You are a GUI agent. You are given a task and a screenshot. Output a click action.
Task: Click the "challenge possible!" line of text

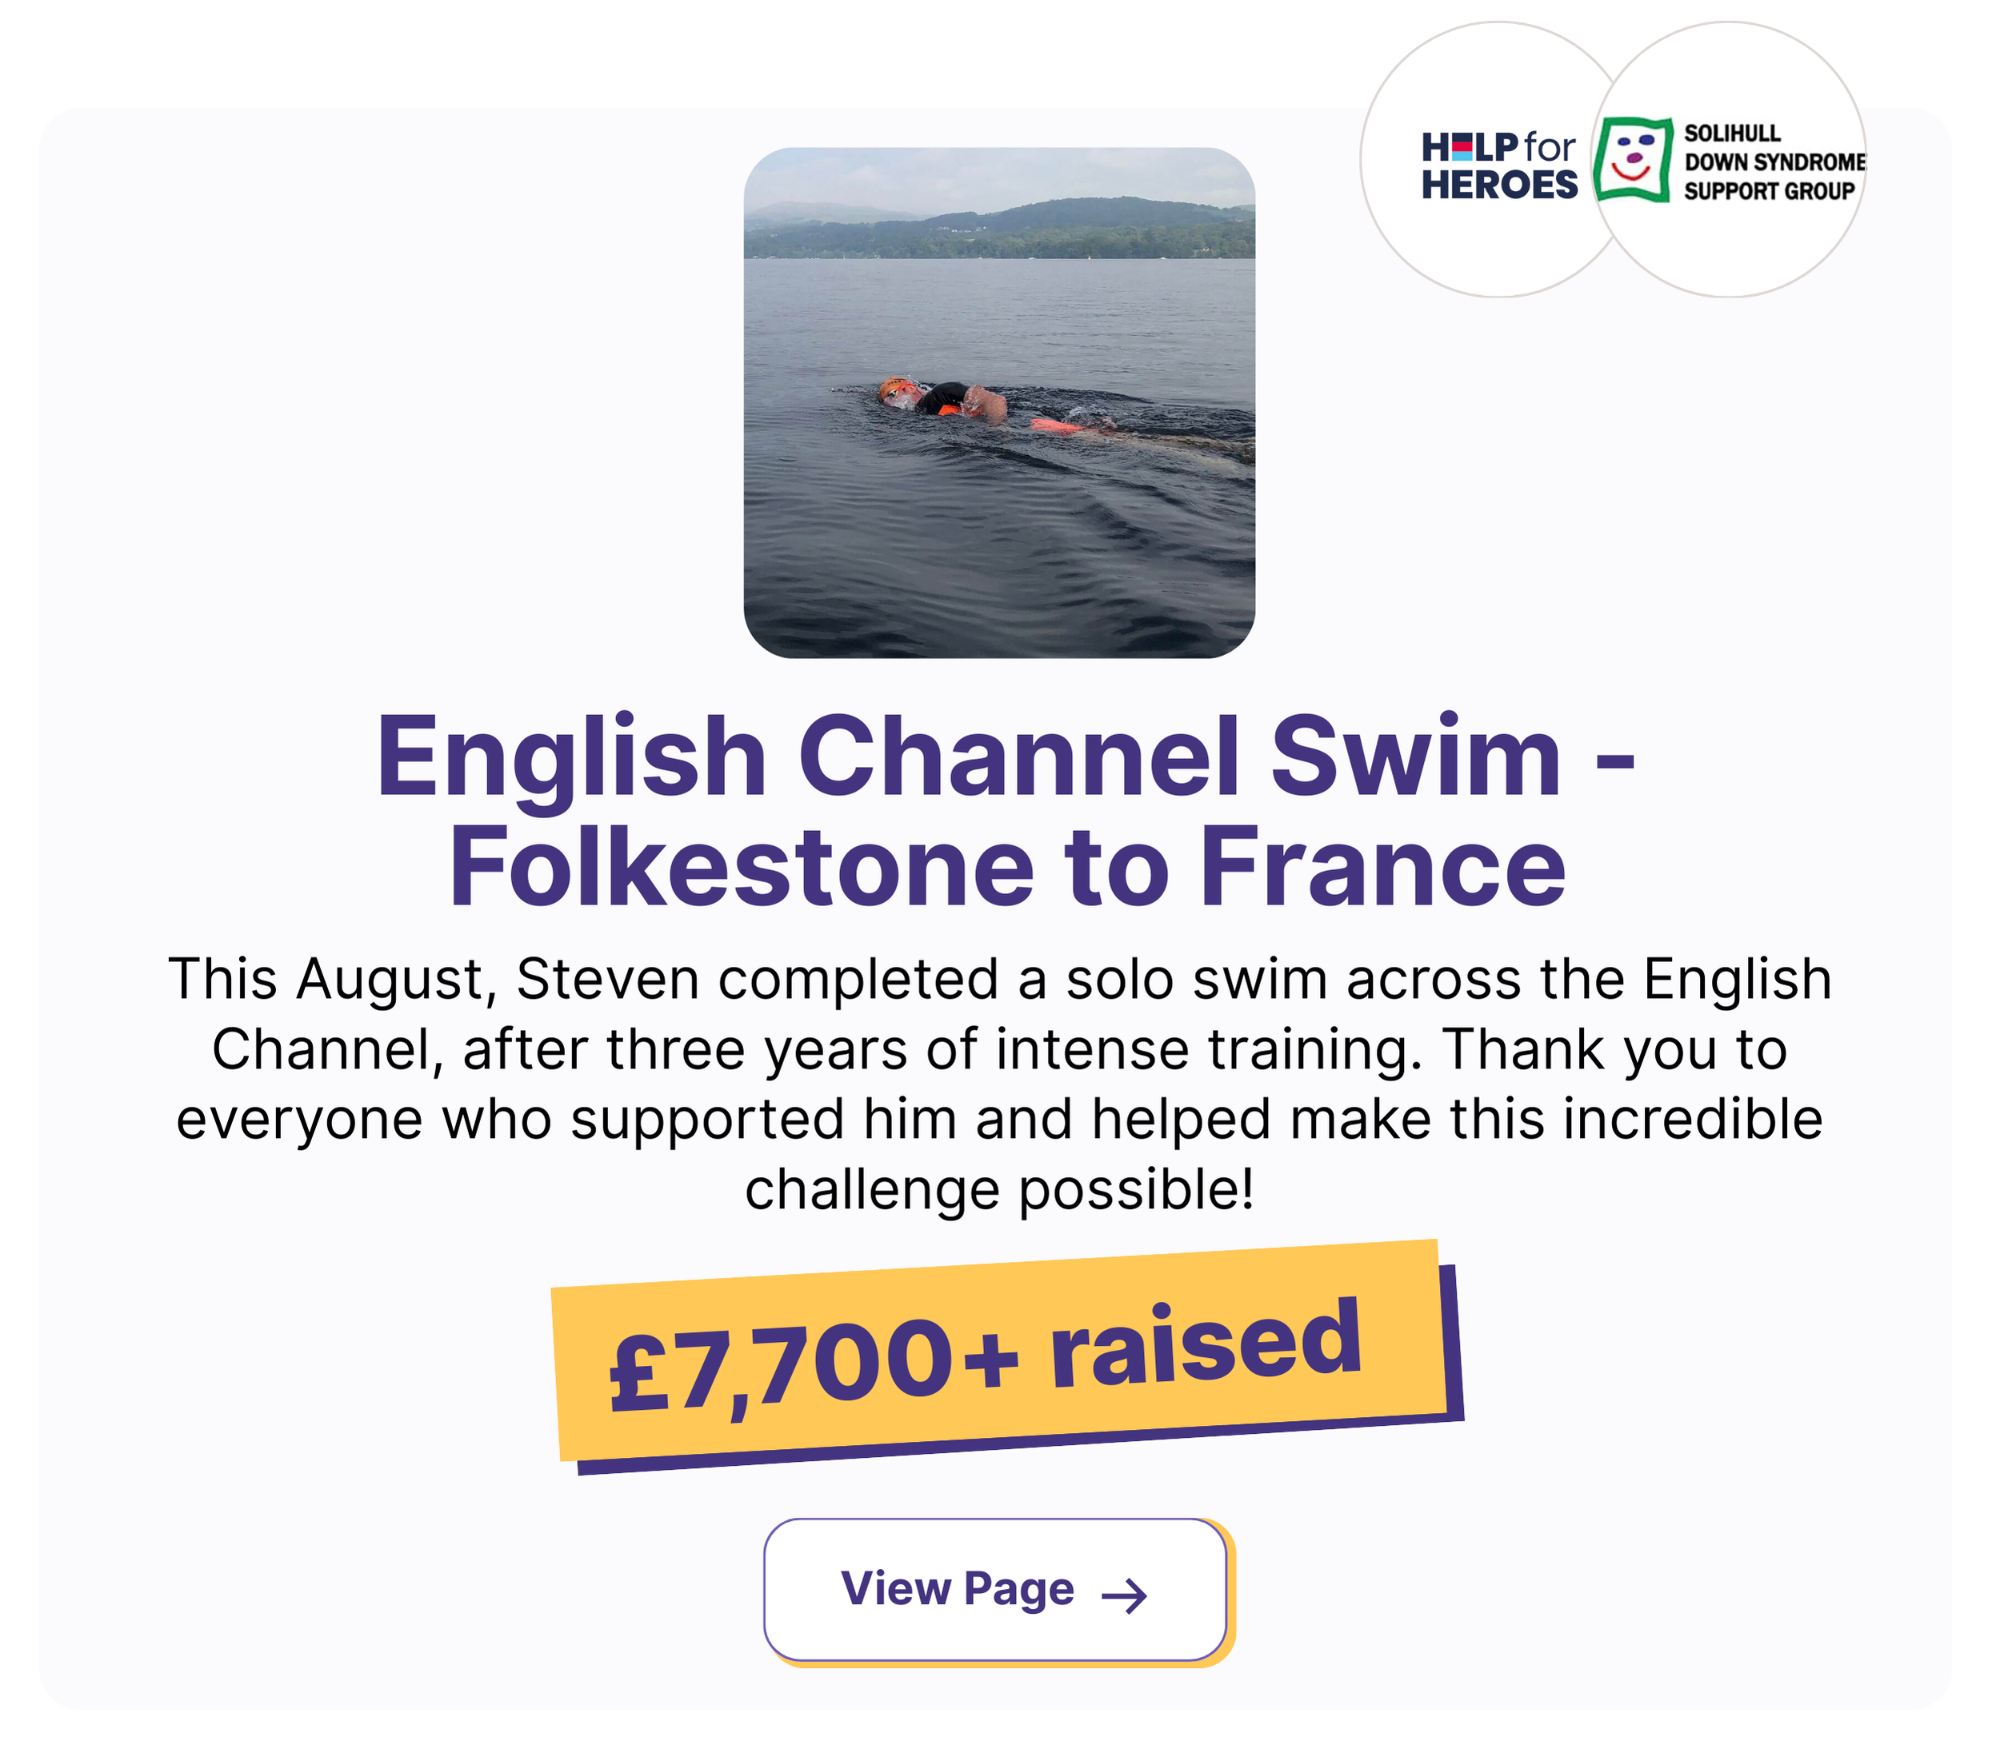click(999, 1189)
